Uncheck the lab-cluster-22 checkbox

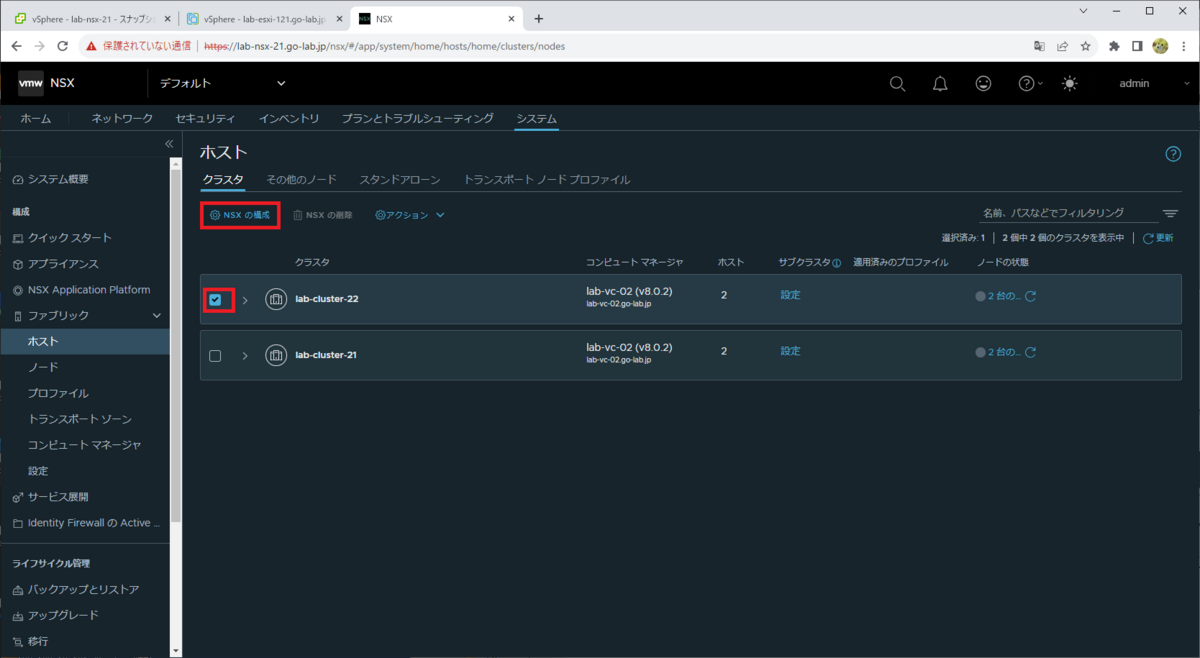[x=215, y=300]
